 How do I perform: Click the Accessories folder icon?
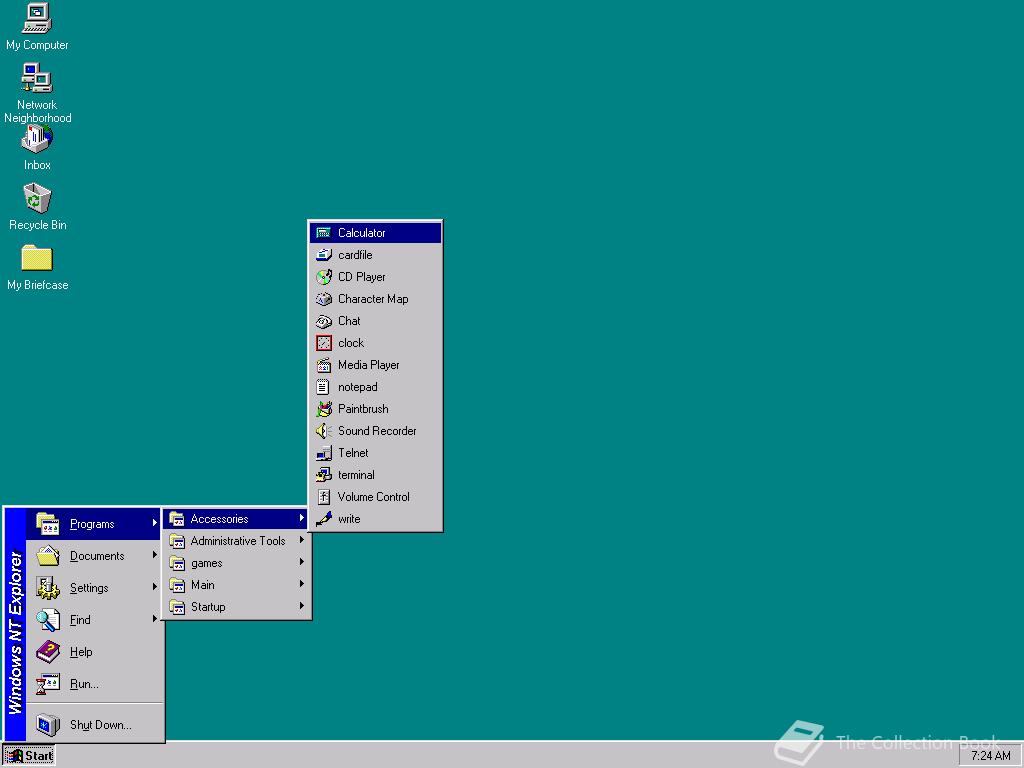(176, 519)
